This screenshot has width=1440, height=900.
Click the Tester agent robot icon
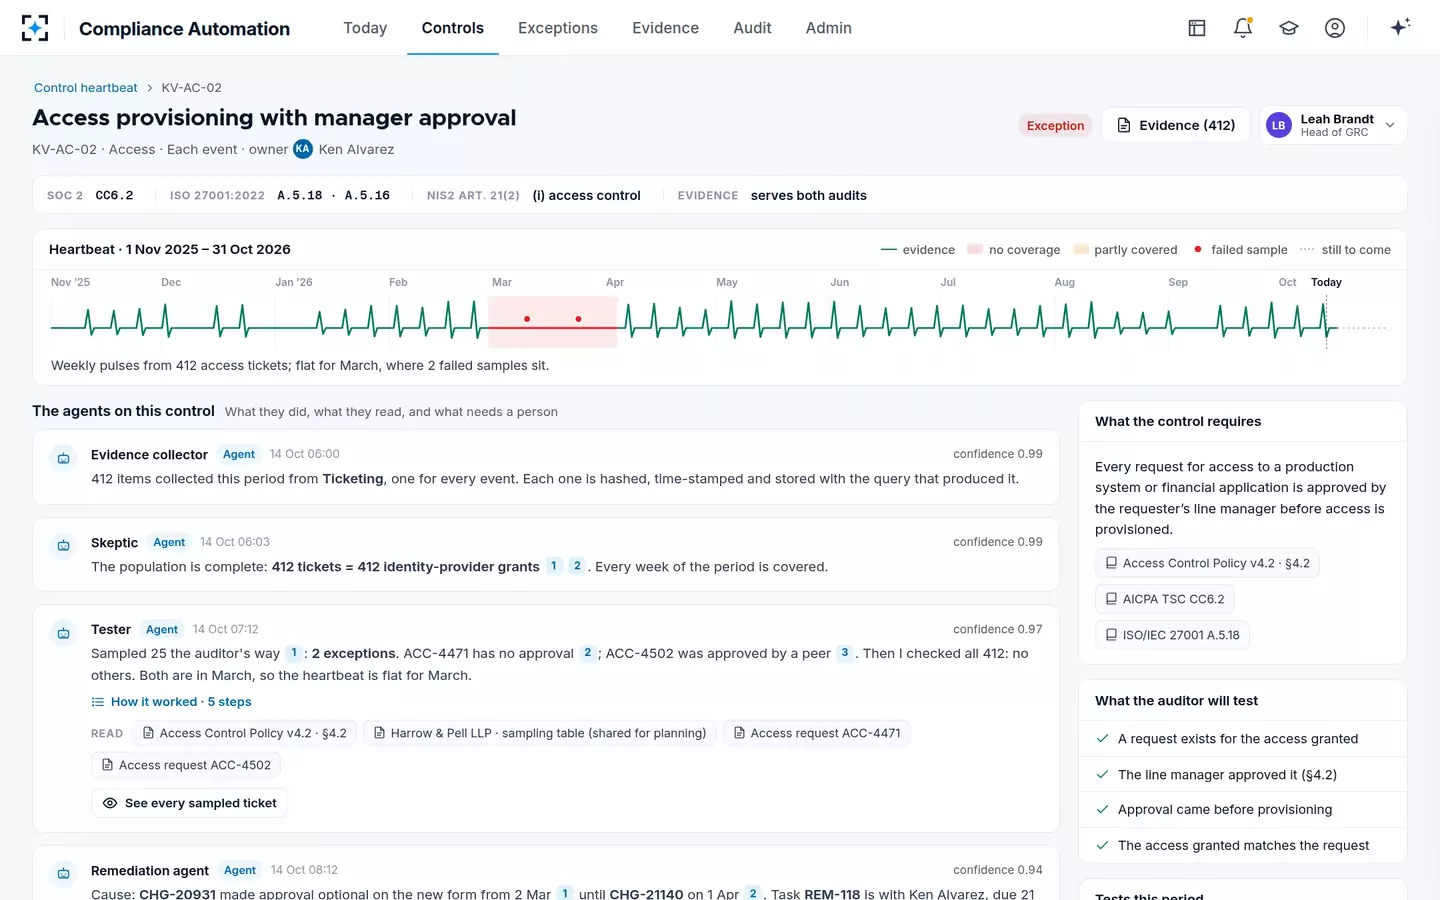click(63, 633)
